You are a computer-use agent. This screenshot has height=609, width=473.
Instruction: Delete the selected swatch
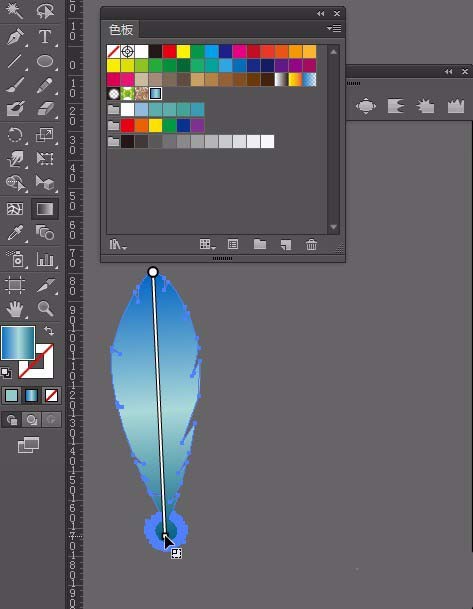[311, 245]
